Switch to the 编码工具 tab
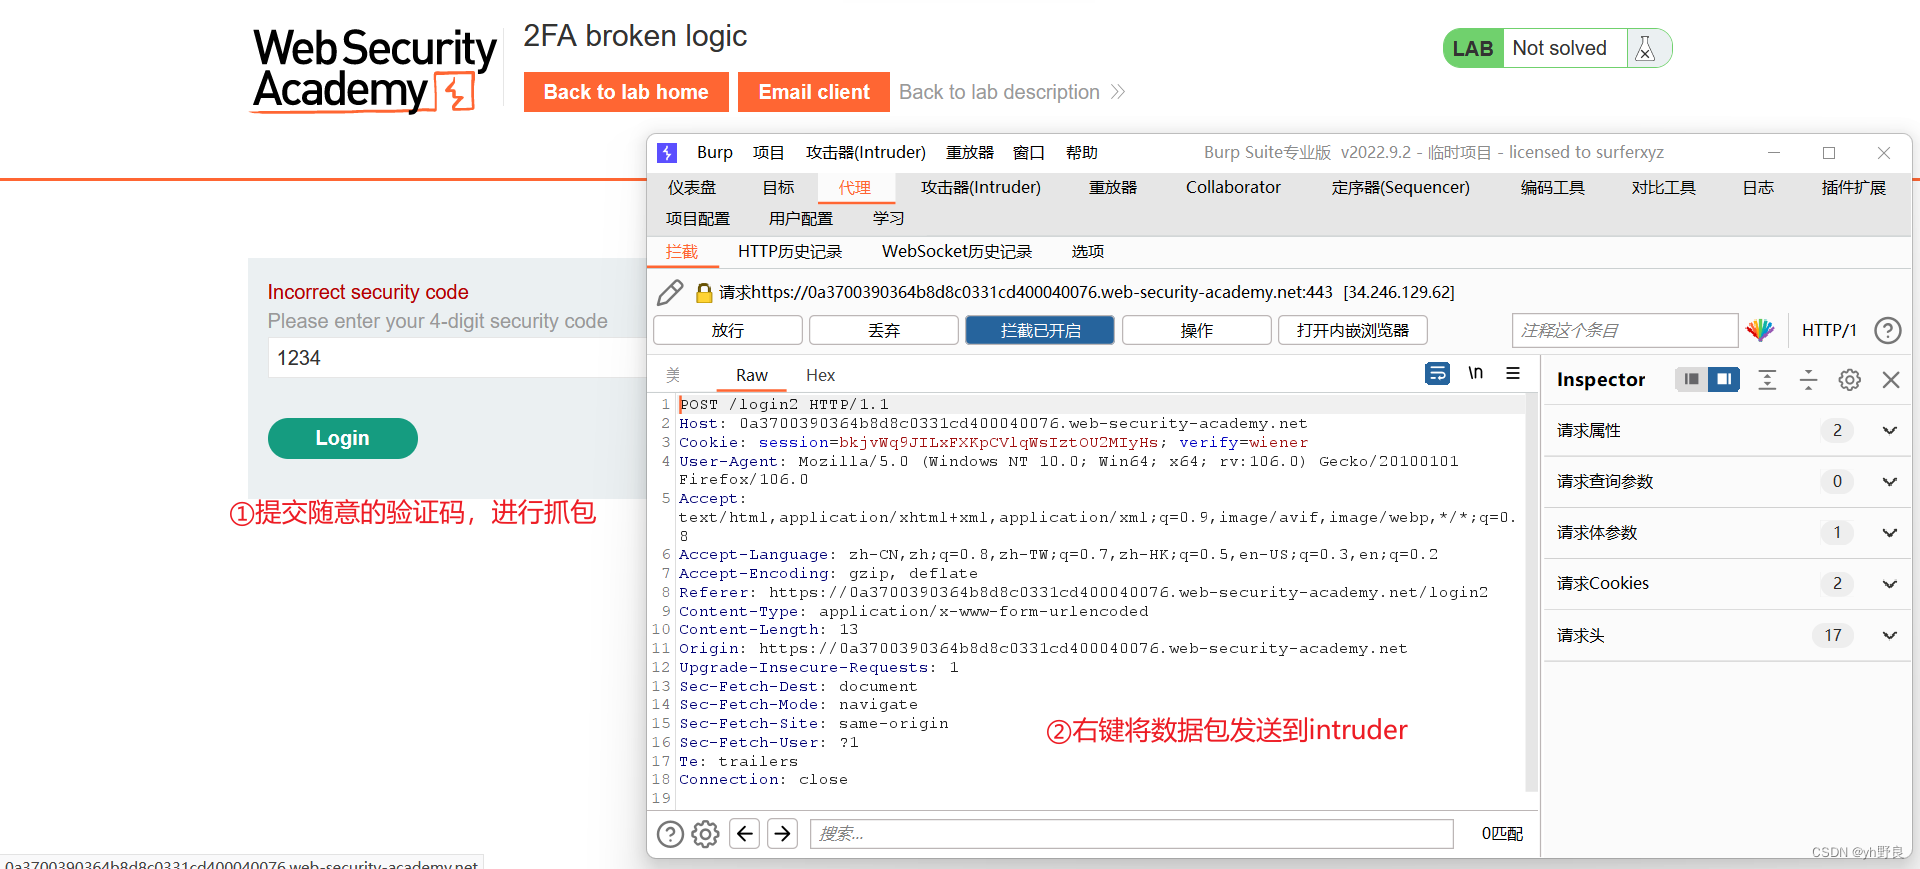Viewport: 1920px width, 869px height. pos(1553,187)
